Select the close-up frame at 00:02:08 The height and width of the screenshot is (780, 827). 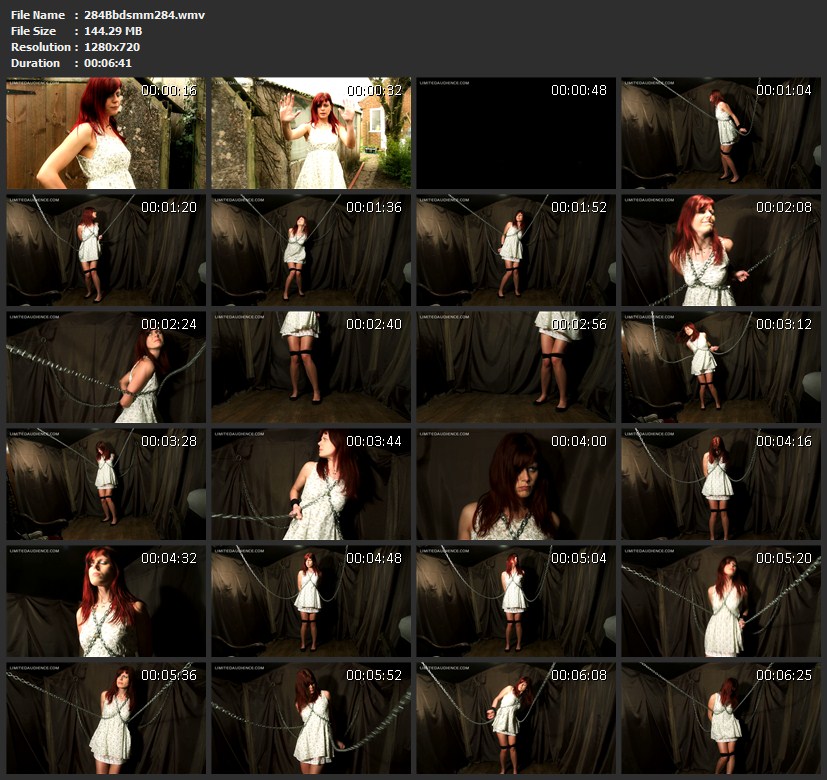click(721, 250)
